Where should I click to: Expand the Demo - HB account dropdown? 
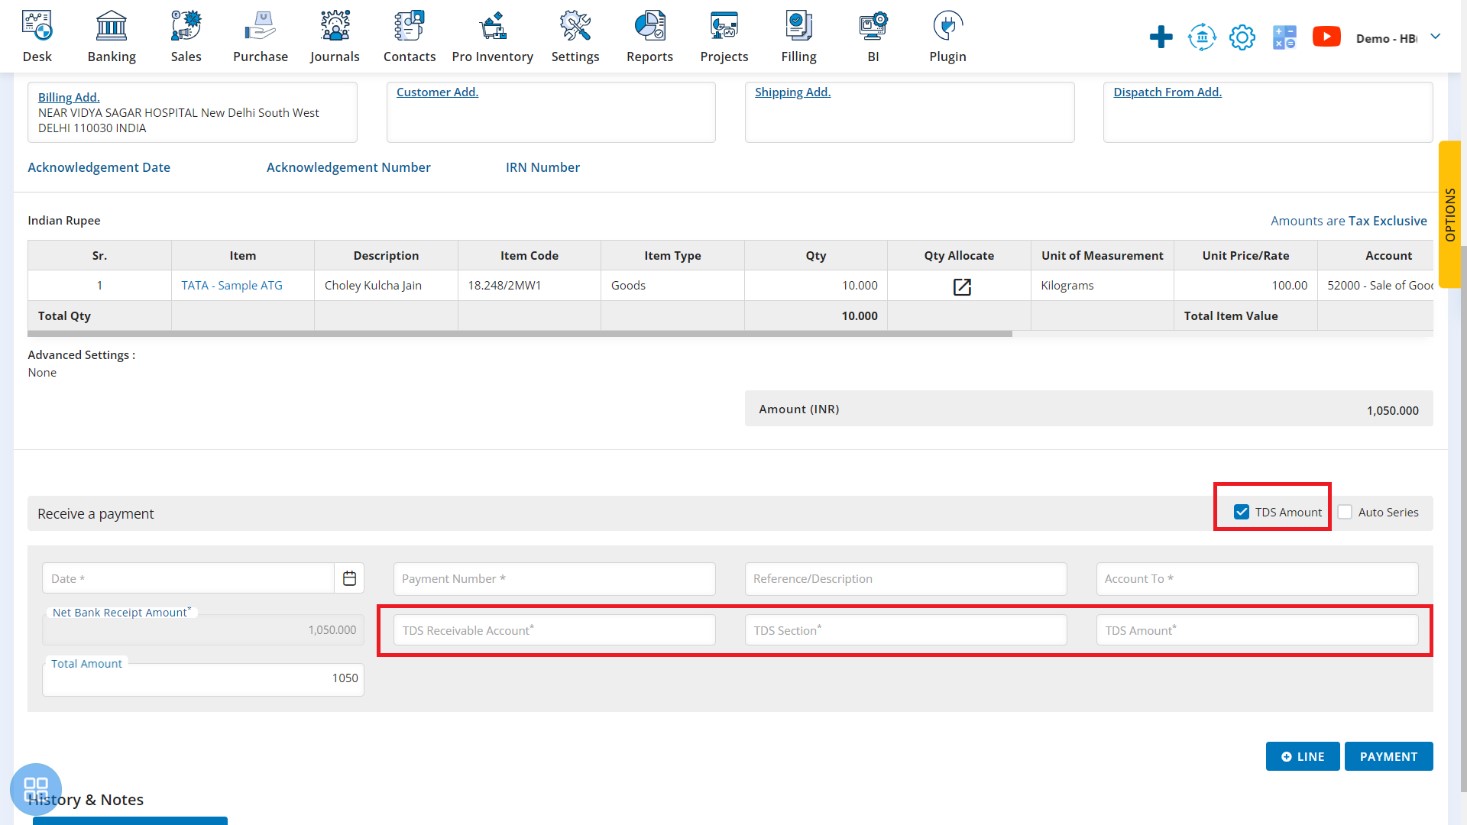pyautogui.click(x=1398, y=38)
